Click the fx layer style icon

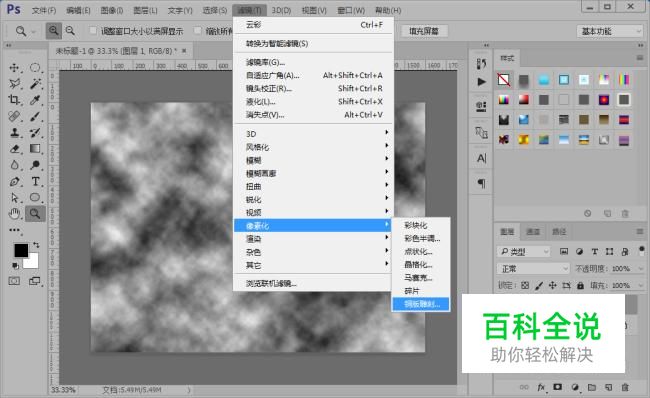pos(541,387)
